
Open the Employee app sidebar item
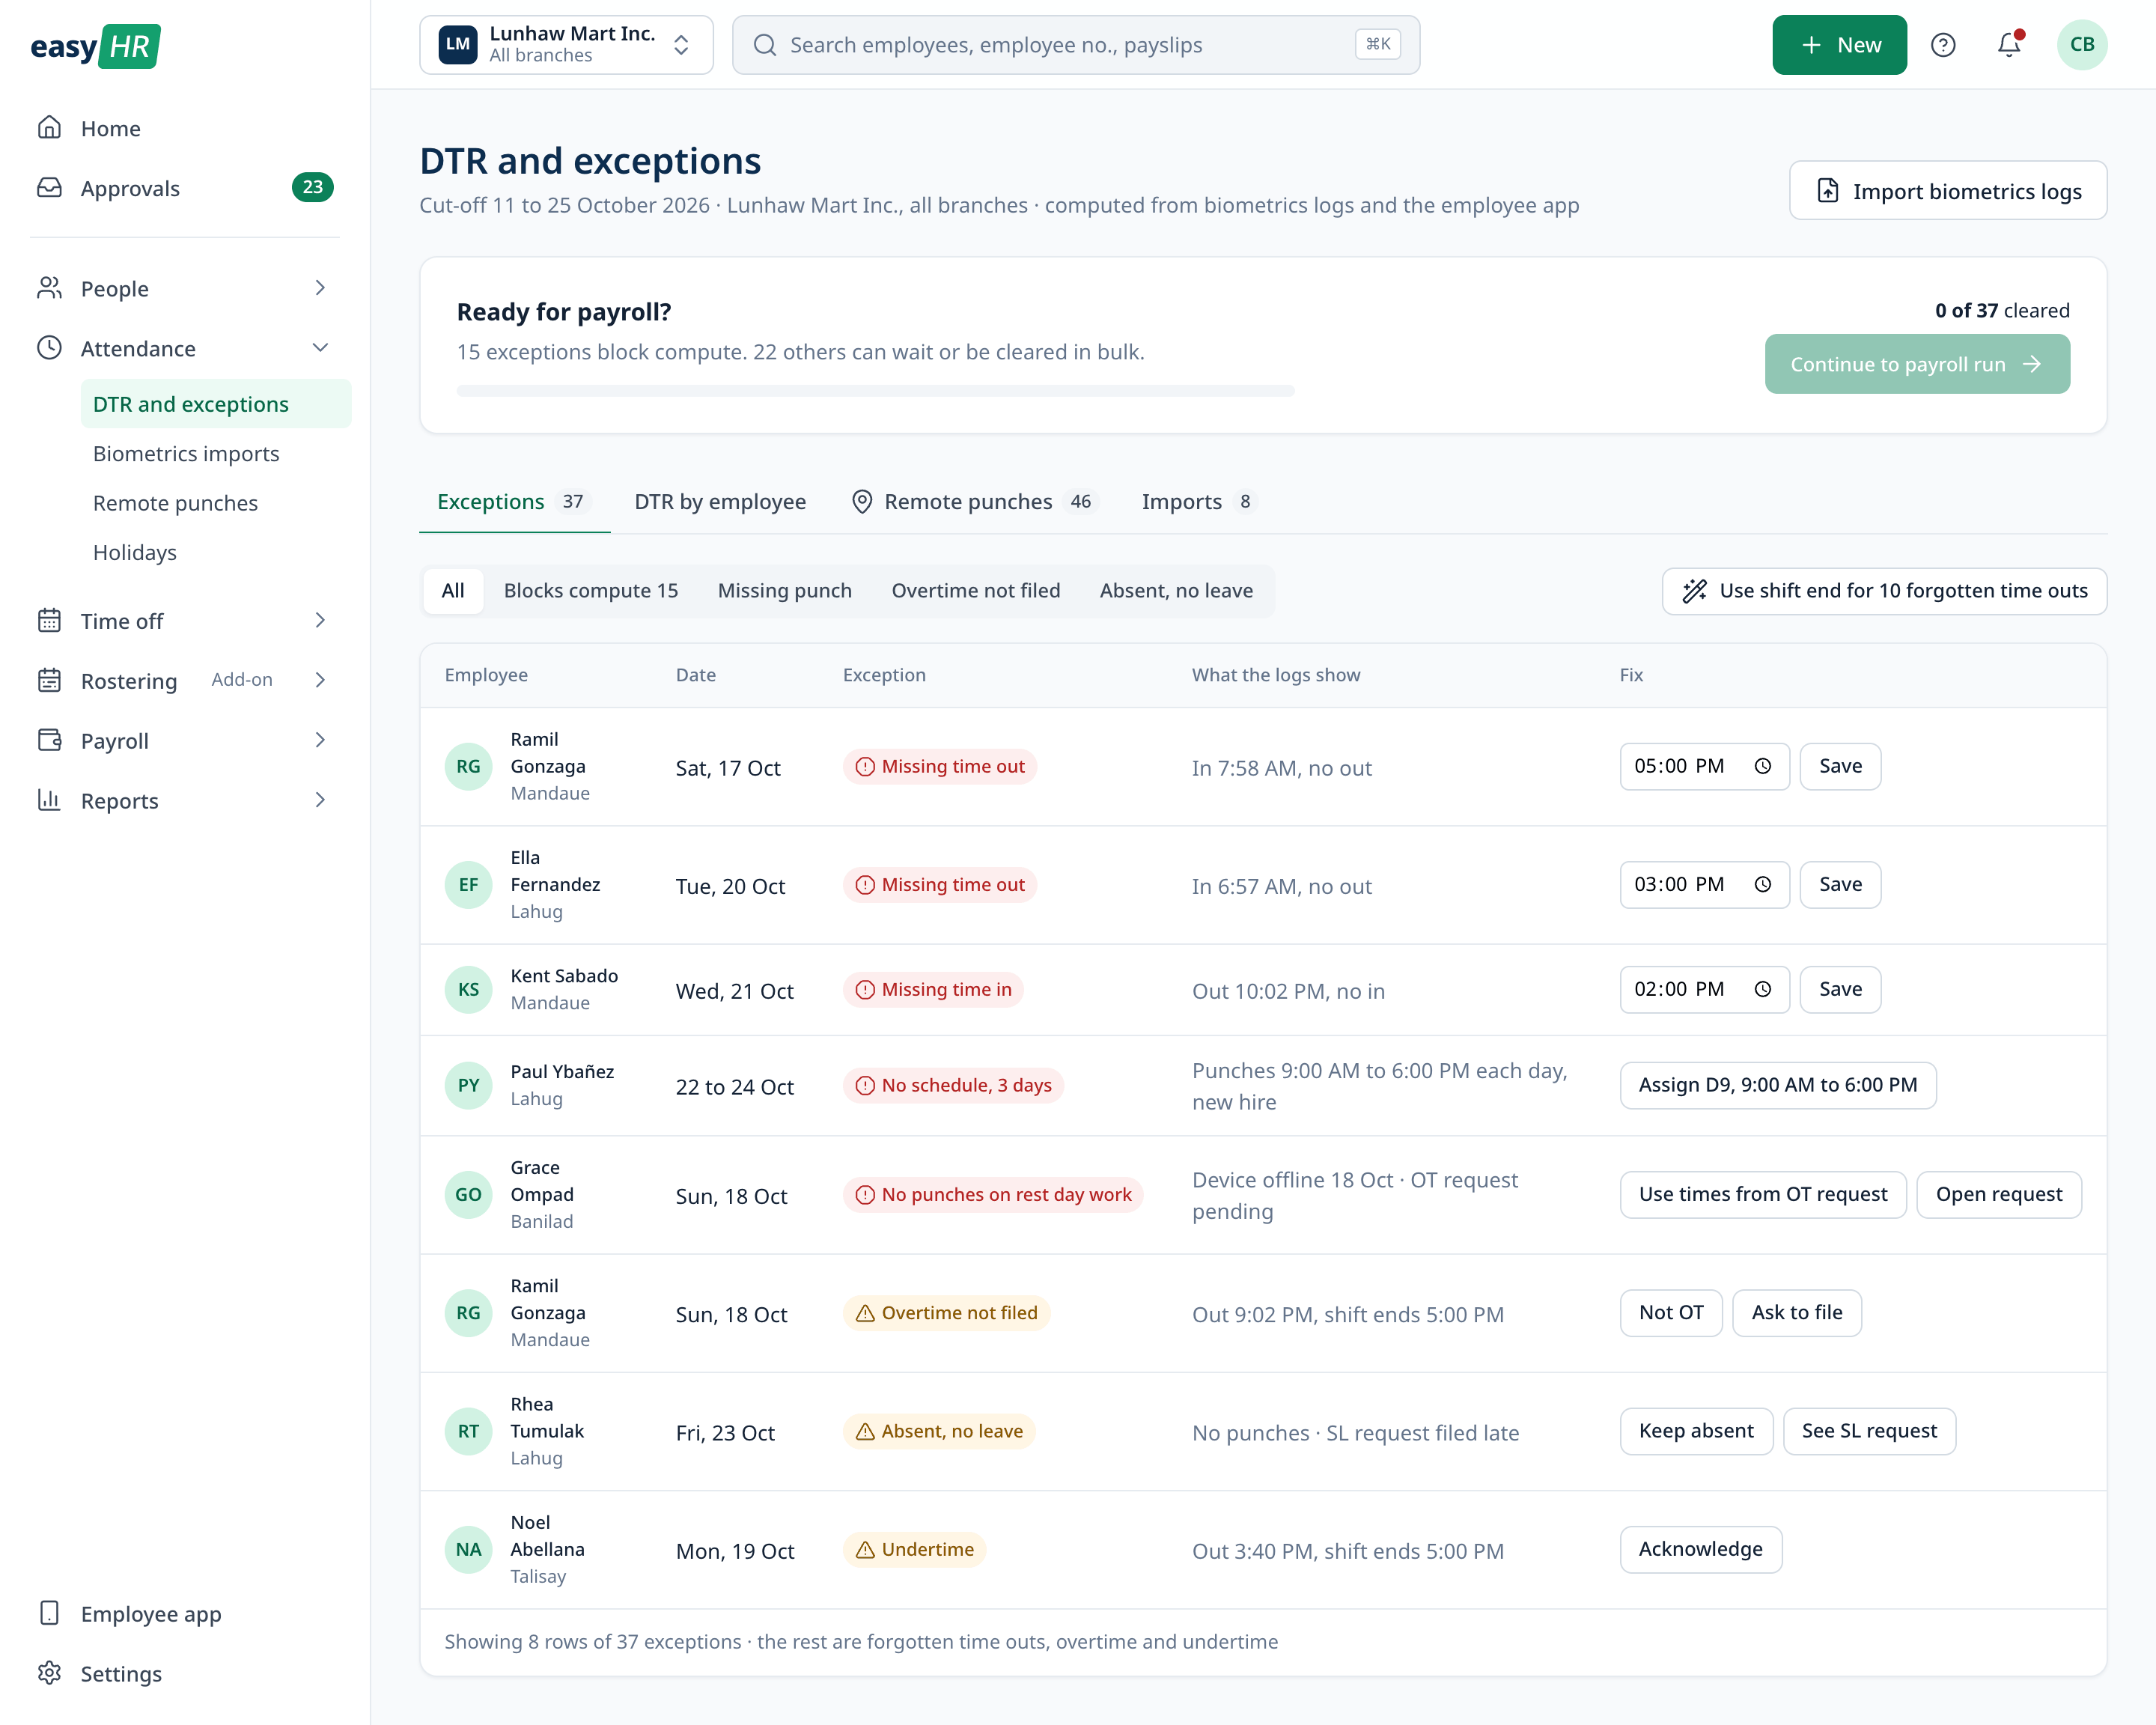coord(185,1613)
